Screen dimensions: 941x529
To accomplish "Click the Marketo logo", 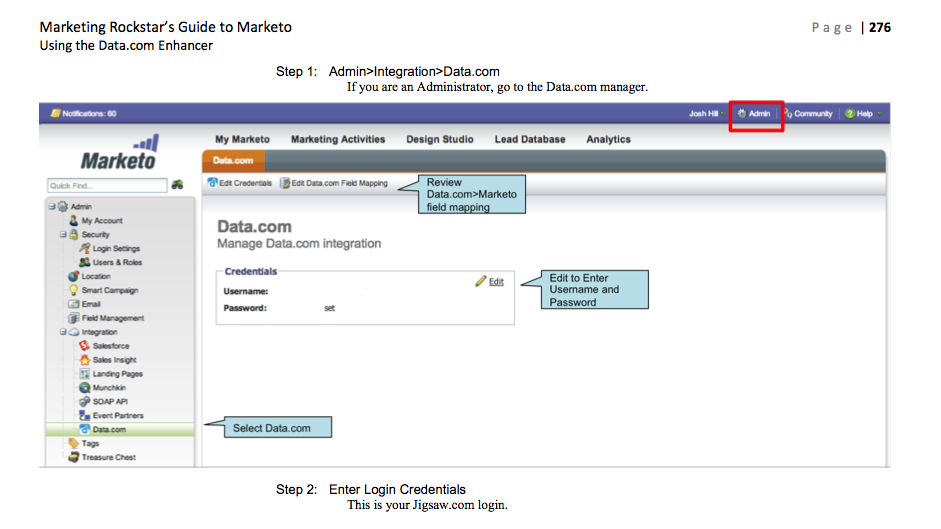I will (119, 152).
